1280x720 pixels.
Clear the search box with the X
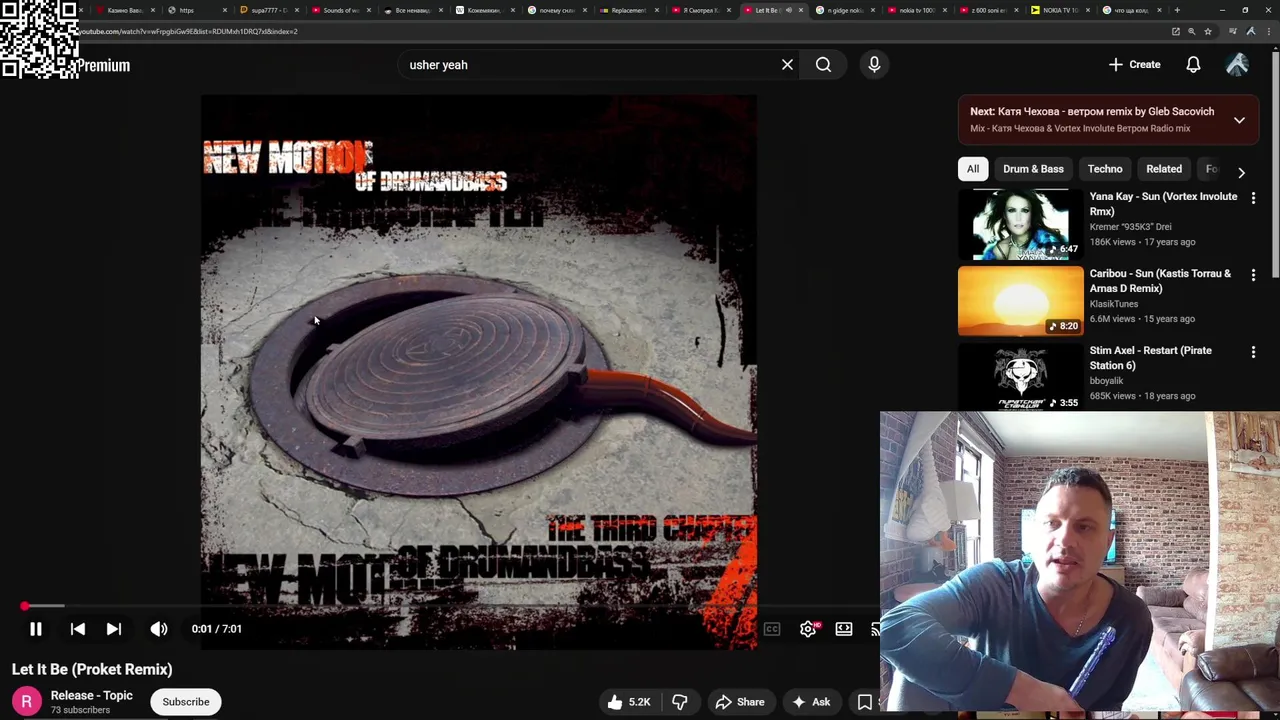[787, 65]
